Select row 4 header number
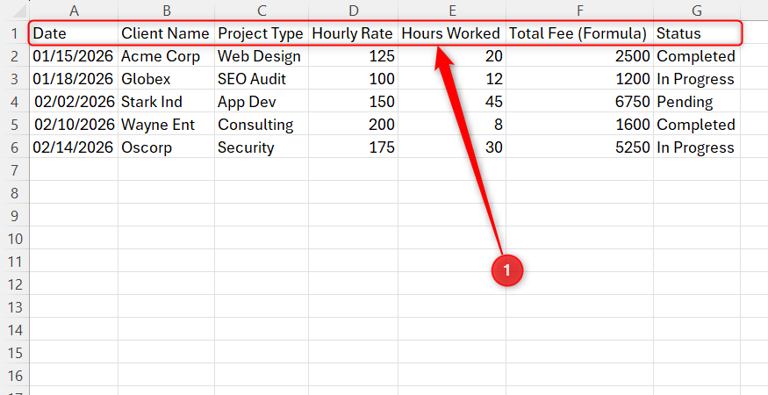The width and height of the screenshot is (768, 395). (x=15, y=101)
